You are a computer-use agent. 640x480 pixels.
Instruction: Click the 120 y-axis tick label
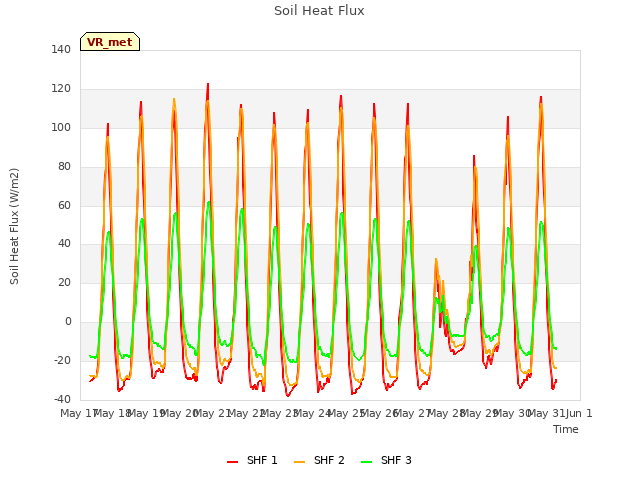coord(61,89)
